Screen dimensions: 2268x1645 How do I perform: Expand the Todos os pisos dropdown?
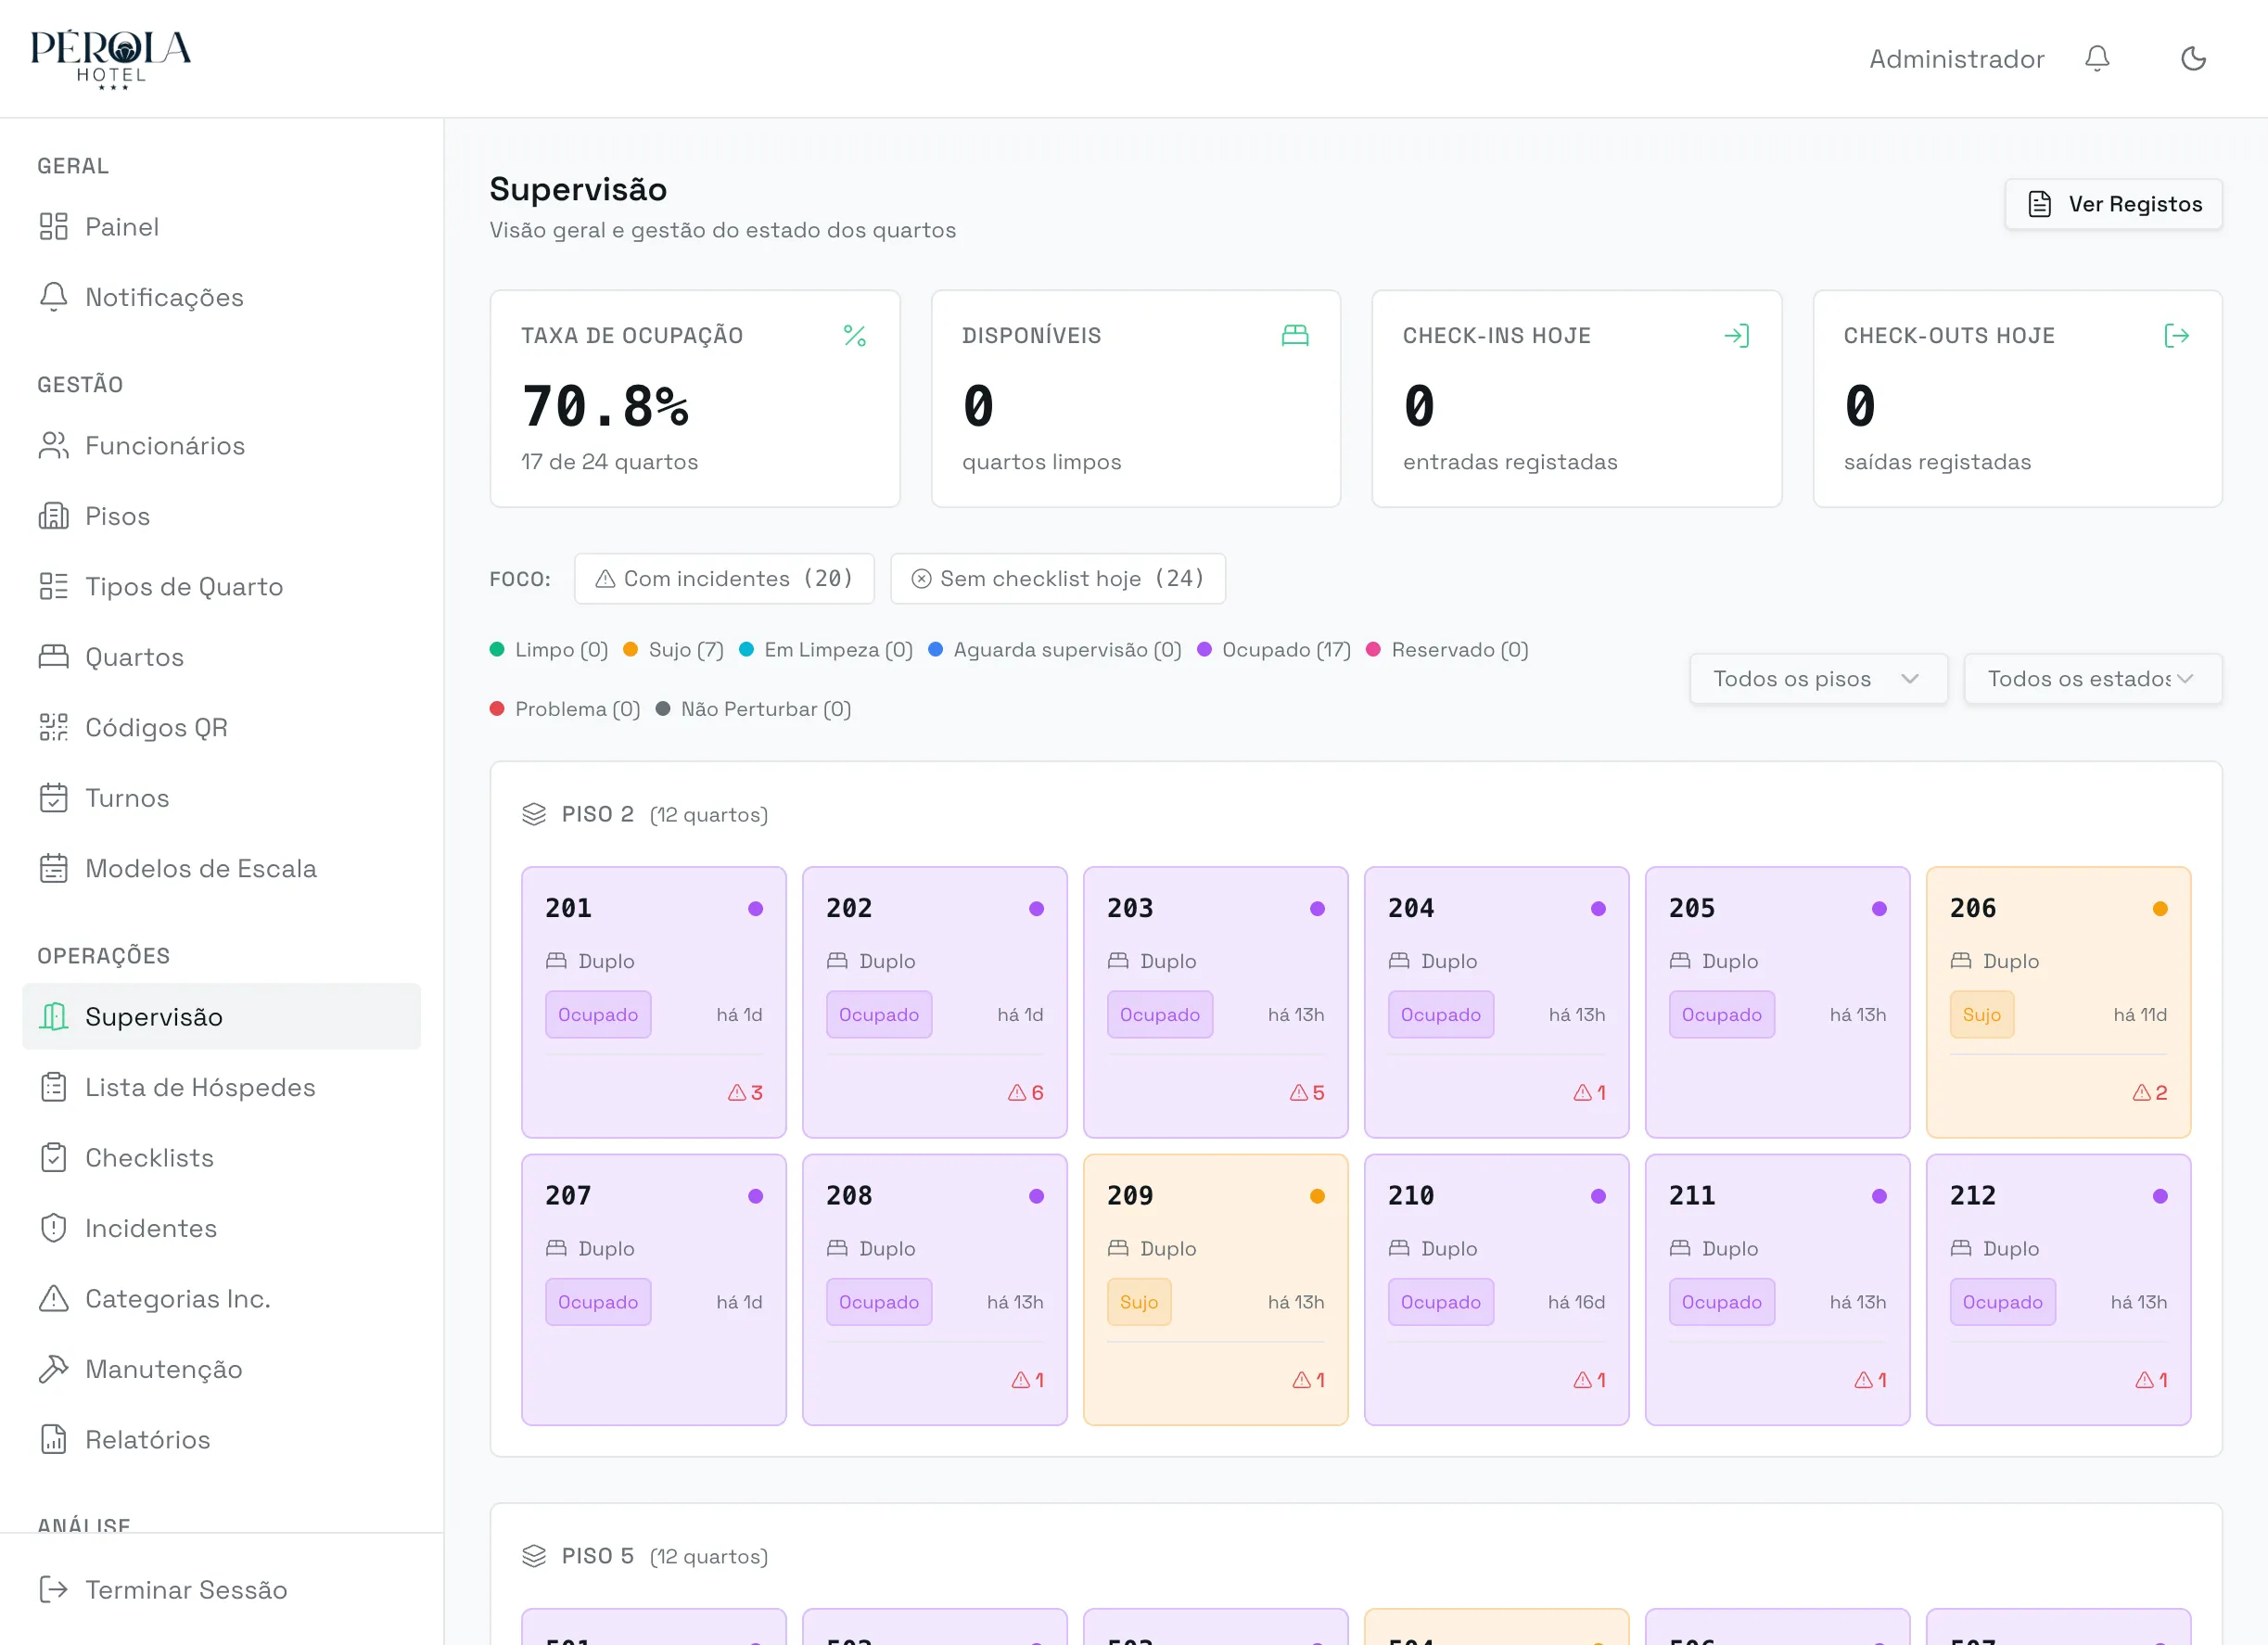pyautogui.click(x=1818, y=679)
